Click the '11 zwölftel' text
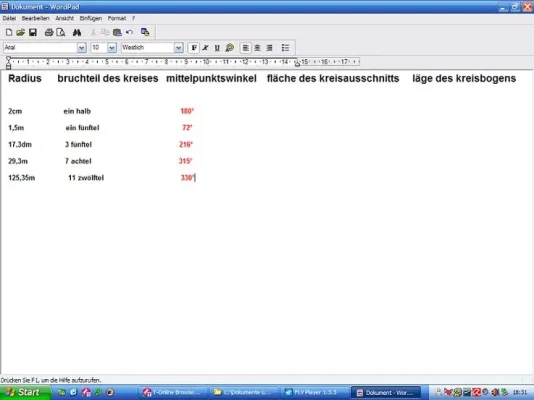 (x=86, y=178)
